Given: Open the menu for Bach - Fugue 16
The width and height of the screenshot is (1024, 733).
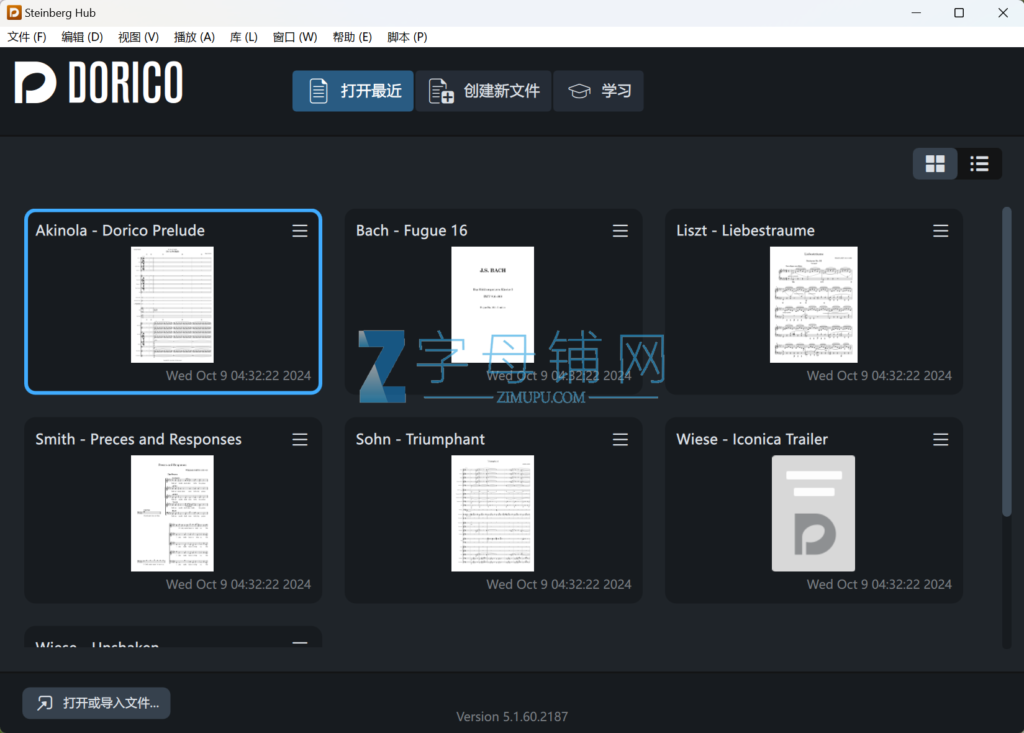Looking at the screenshot, I should click(x=620, y=231).
